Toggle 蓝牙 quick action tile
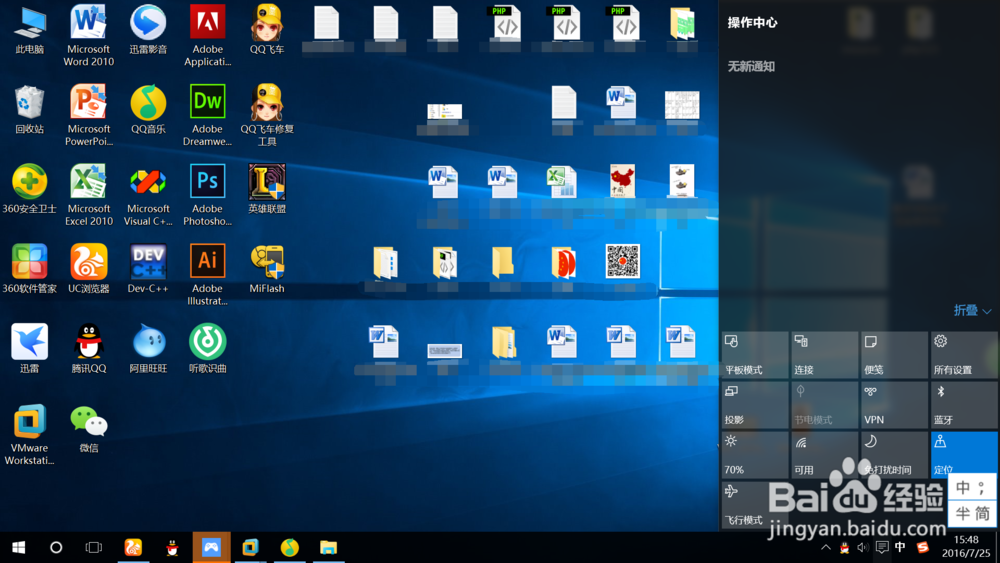This screenshot has height=563, width=1000. click(963, 405)
